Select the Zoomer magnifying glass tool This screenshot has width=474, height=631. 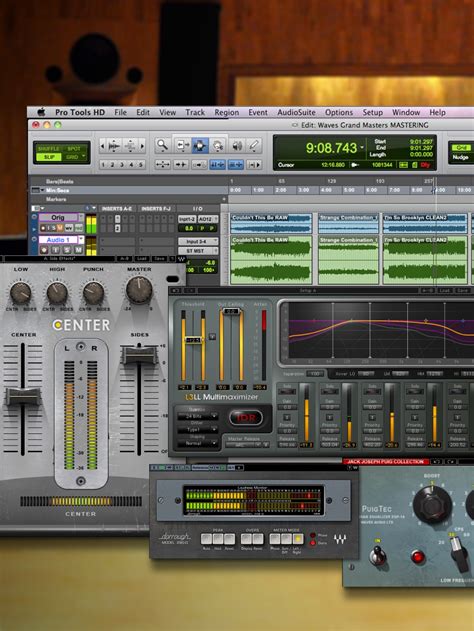tap(162, 145)
